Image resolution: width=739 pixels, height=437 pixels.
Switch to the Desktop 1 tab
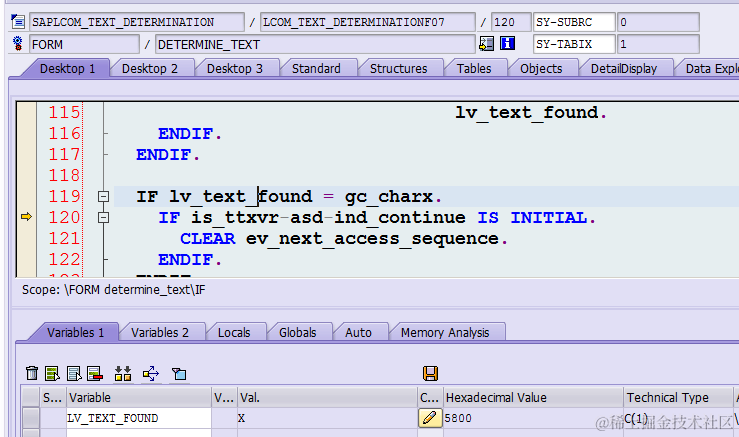coord(67,68)
